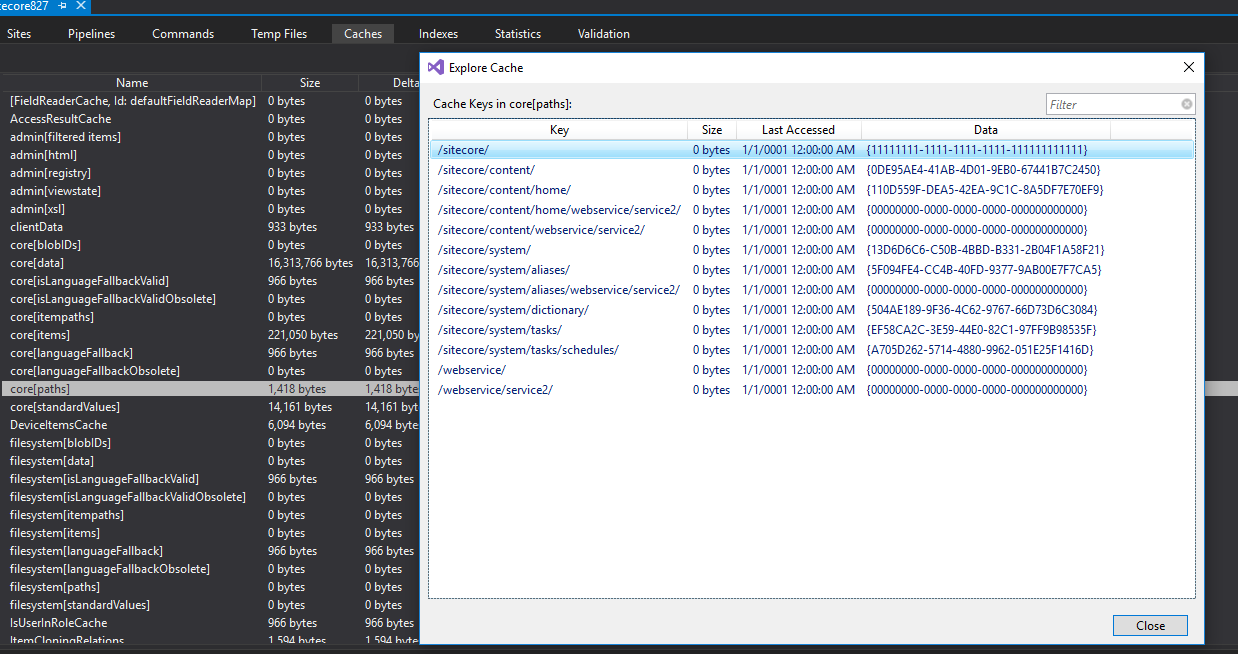Screen dimensions: 1238x654
Task: Select the core[data] cache row
Action: 210,263
